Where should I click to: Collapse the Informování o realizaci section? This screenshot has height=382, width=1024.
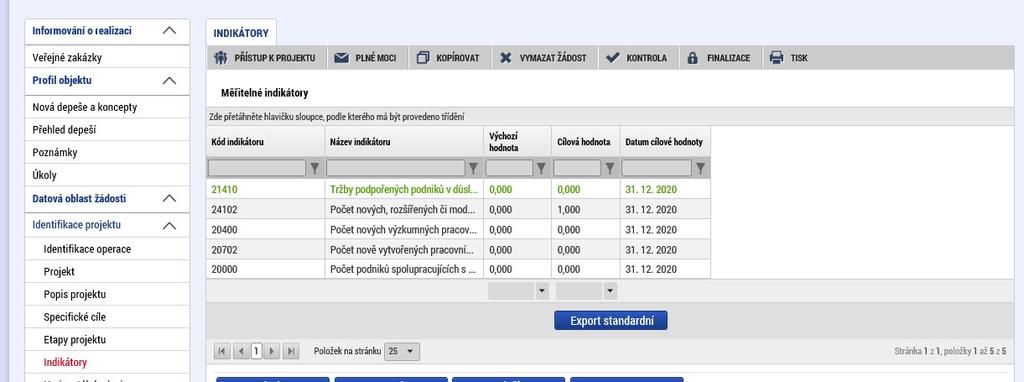(169, 31)
